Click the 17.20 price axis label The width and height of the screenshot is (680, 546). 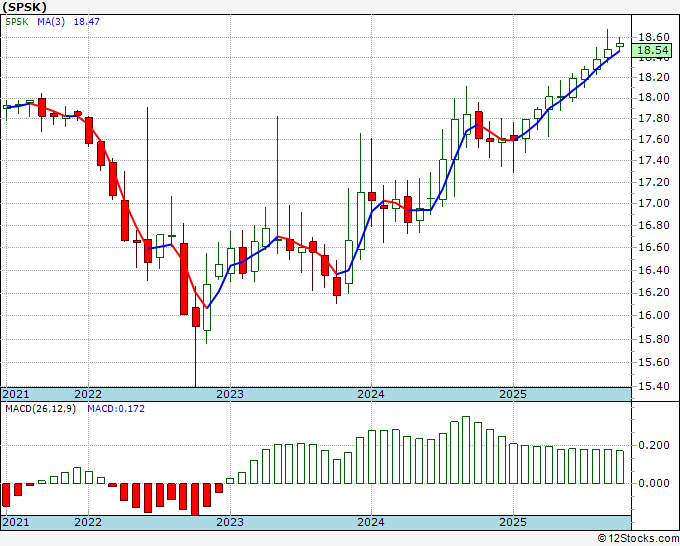coord(654,182)
